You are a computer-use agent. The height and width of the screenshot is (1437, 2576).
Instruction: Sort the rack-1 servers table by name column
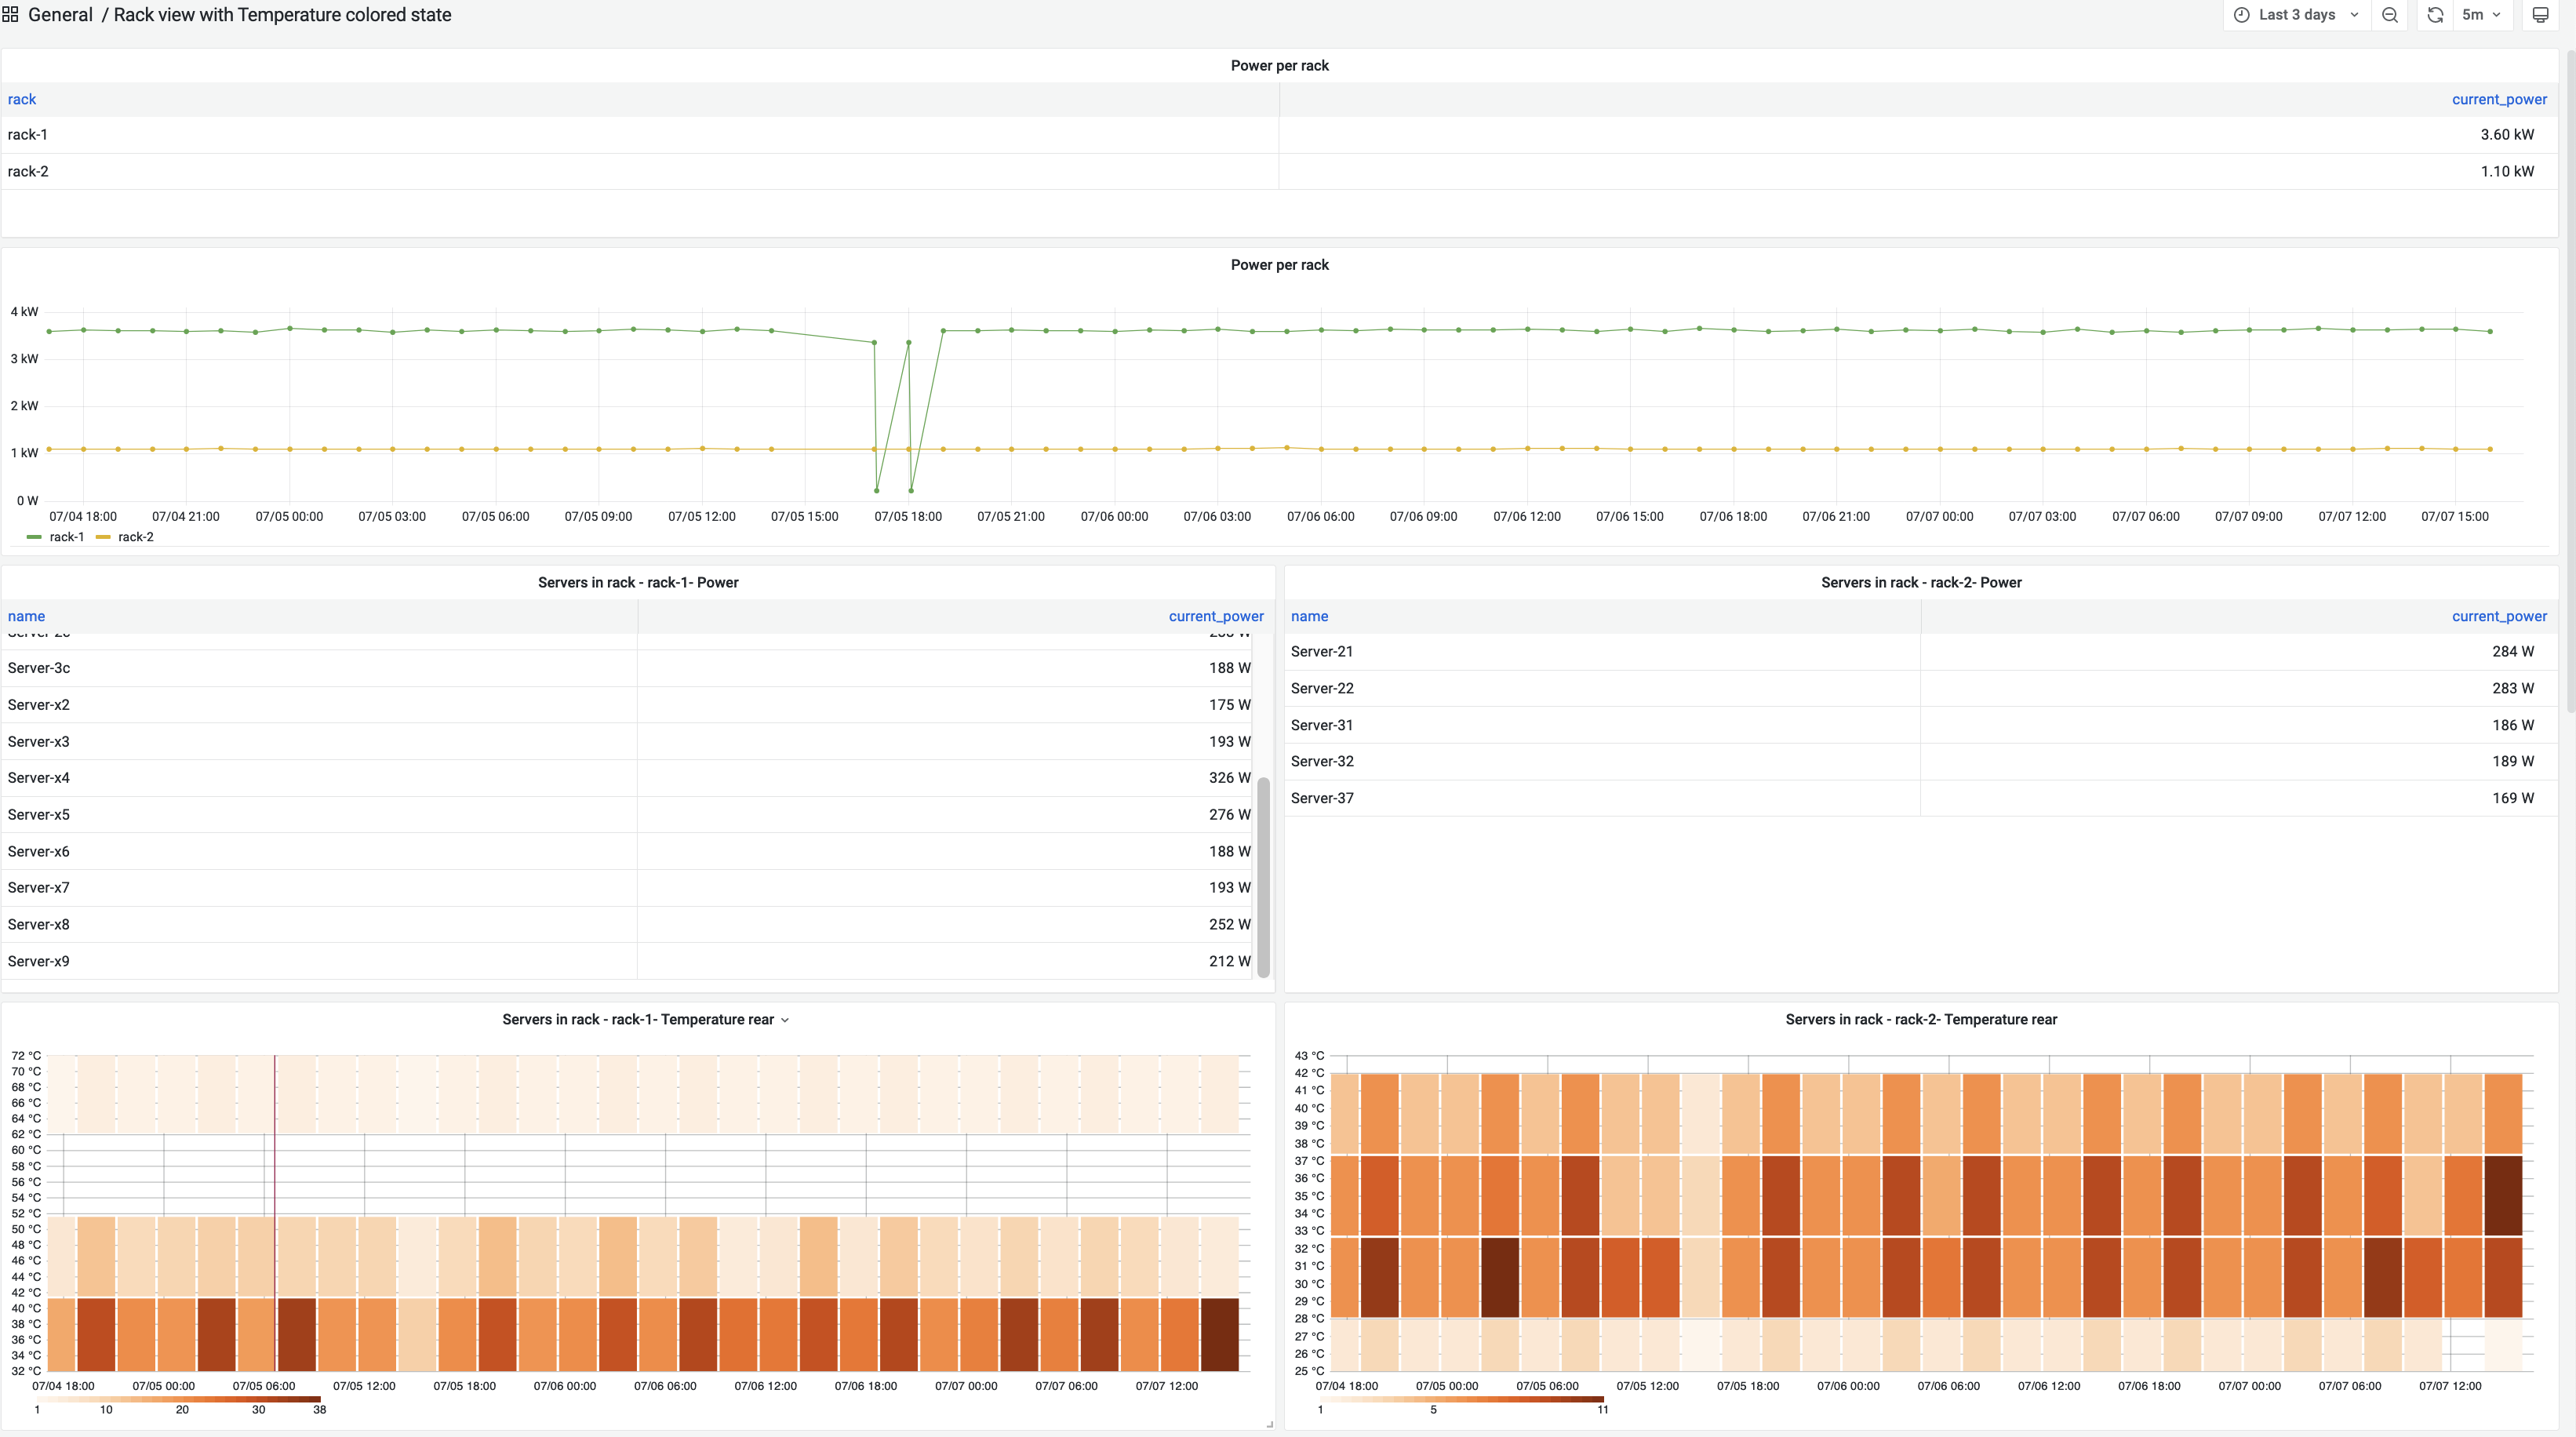(26, 616)
